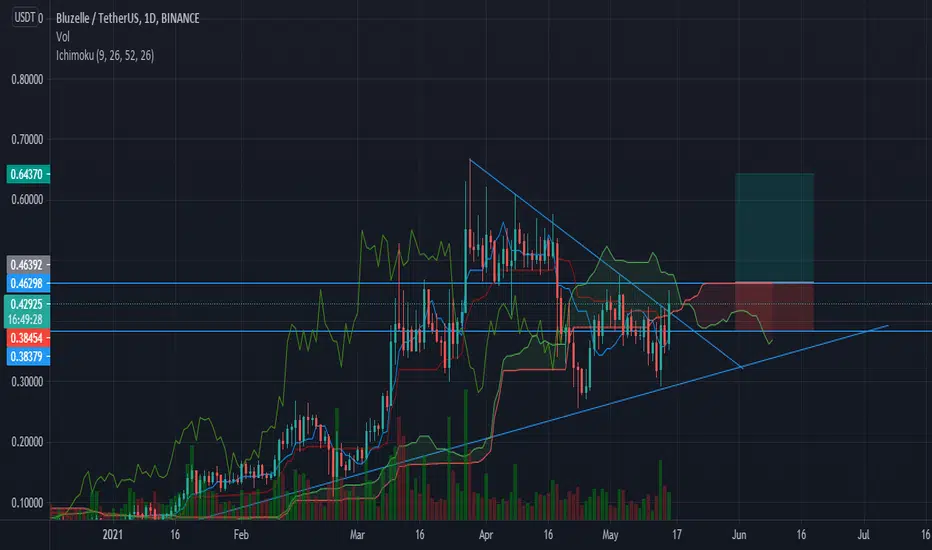Click the 2021 time axis label

112,535
